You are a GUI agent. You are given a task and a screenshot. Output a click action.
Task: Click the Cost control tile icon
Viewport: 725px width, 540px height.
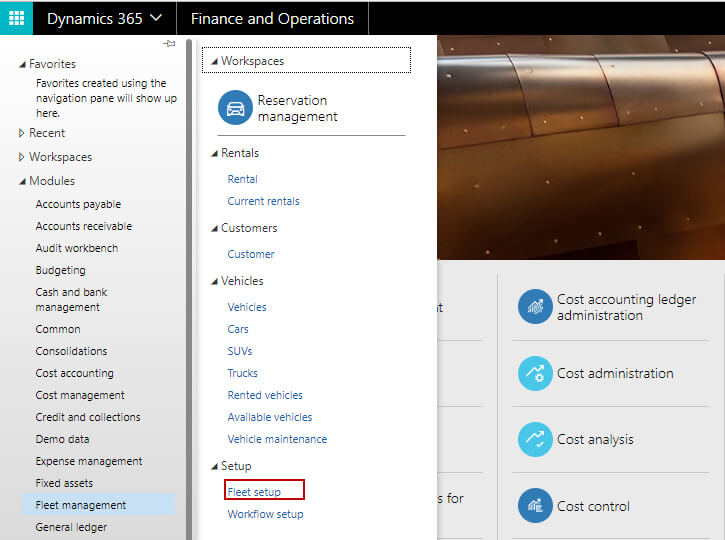[x=535, y=506]
